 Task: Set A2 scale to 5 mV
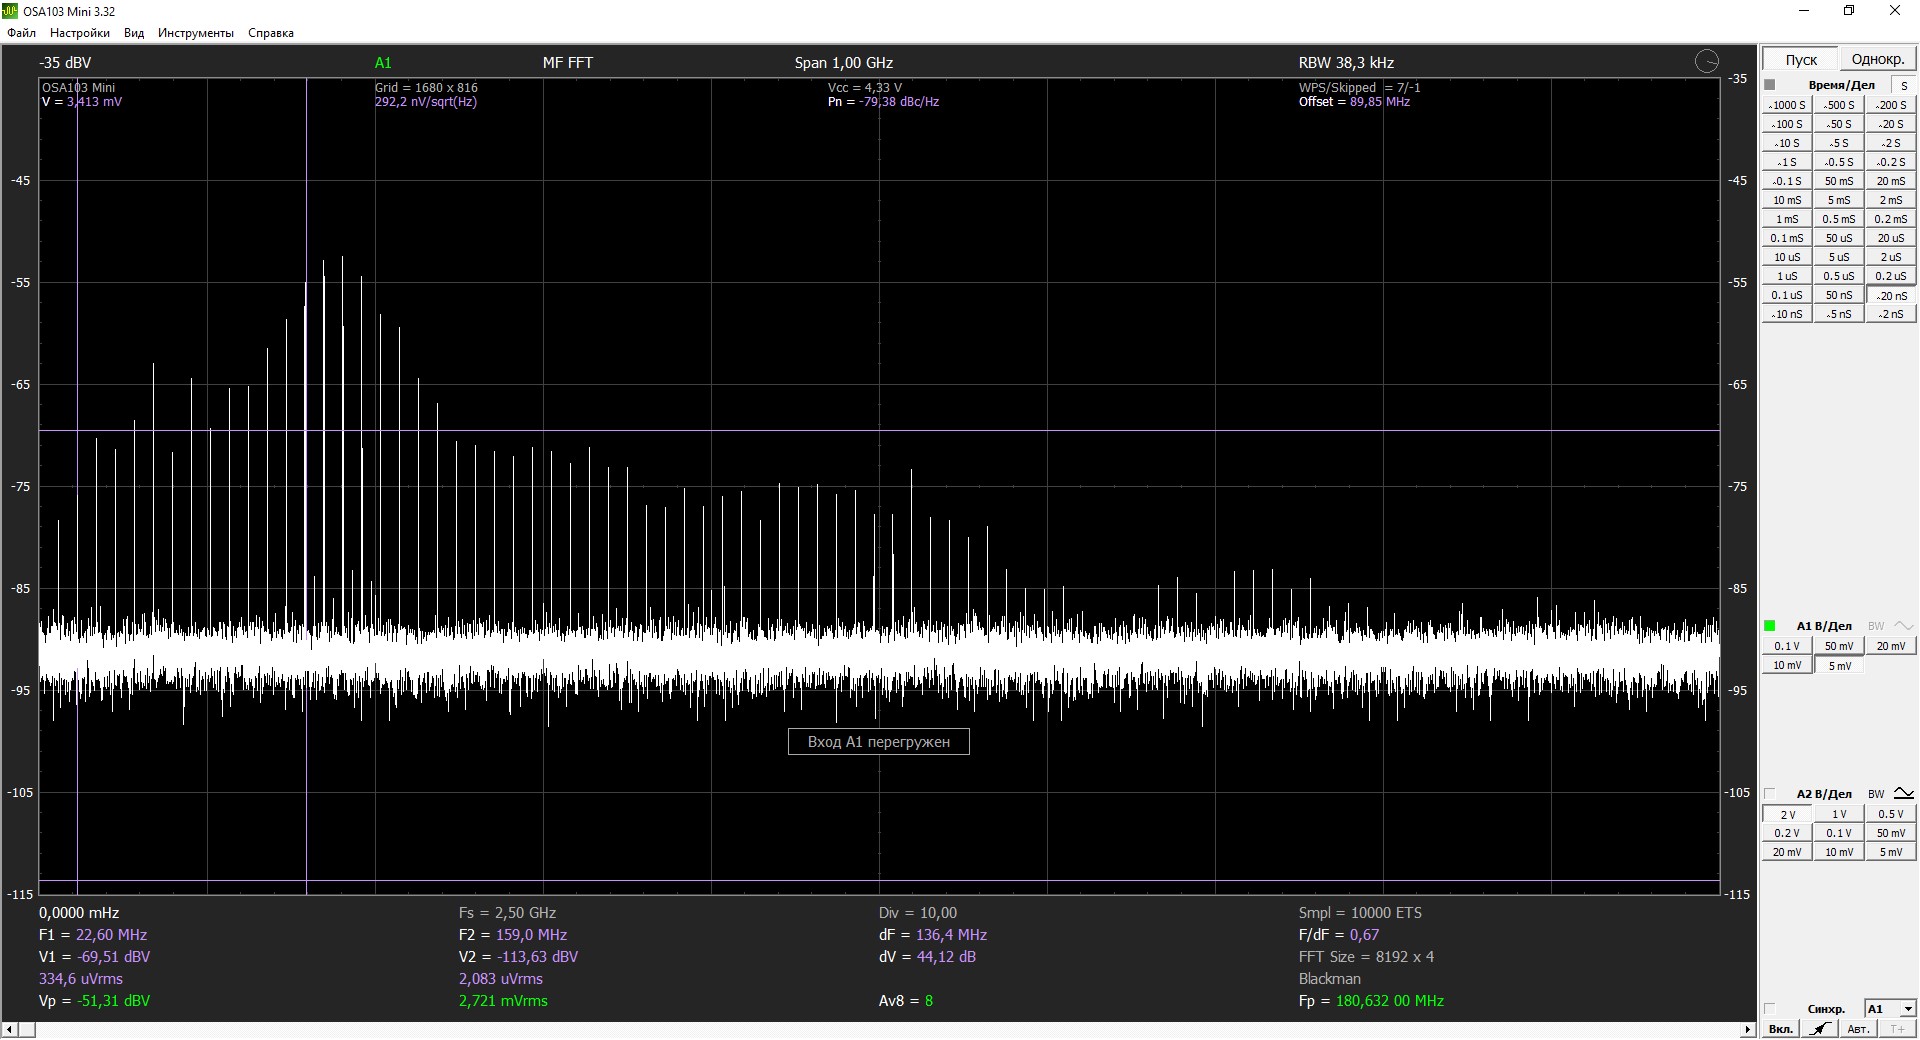(1891, 852)
